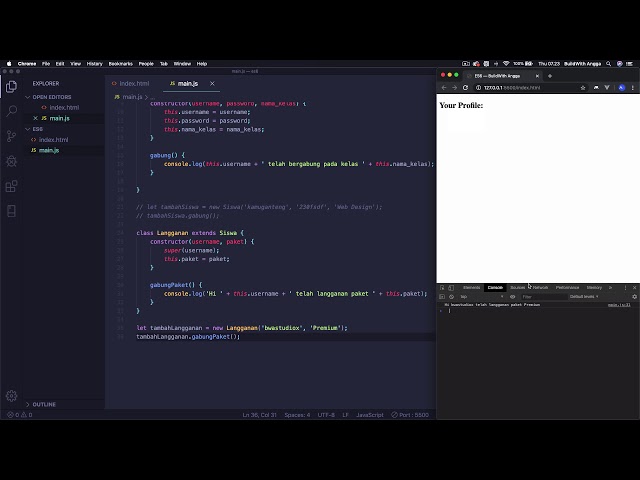Collapse the ES6 folder section
The width and height of the screenshot is (640, 480).
(x=34, y=129)
